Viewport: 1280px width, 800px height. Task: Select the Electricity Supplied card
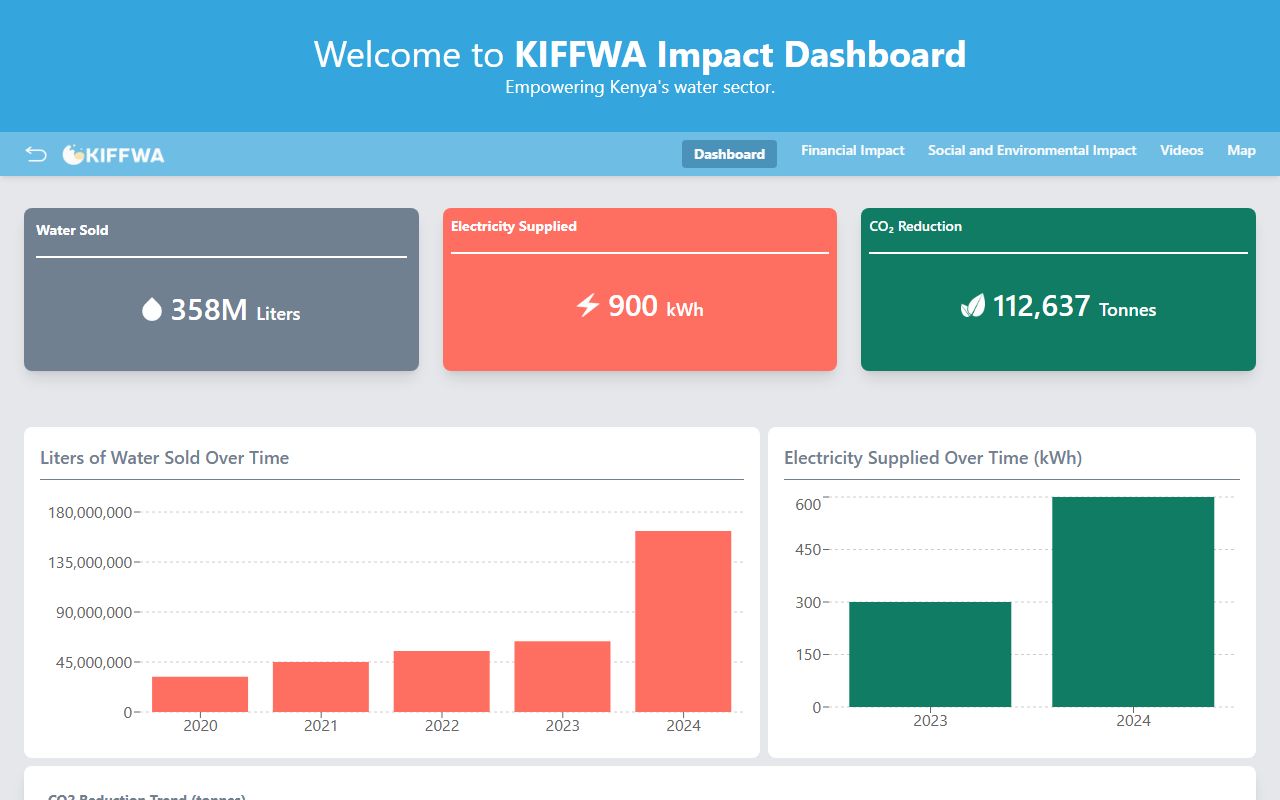640,289
